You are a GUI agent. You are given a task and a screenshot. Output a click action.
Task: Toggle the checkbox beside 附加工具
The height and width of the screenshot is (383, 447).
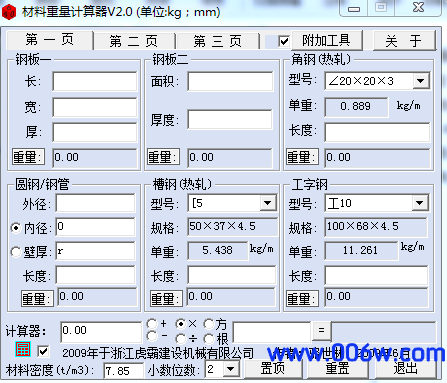tap(284, 41)
